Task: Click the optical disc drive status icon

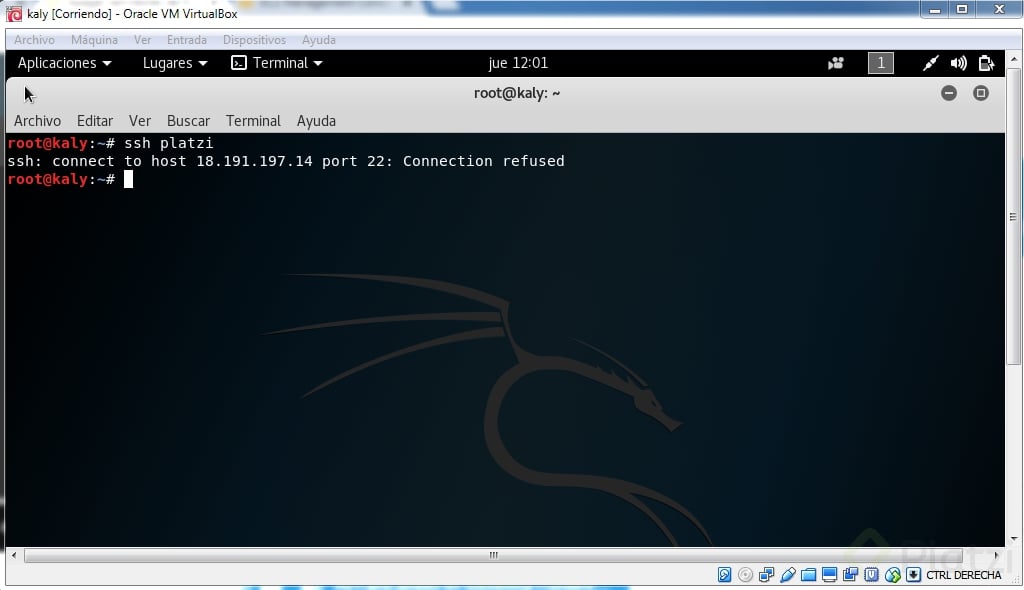Action: pyautogui.click(x=745, y=575)
